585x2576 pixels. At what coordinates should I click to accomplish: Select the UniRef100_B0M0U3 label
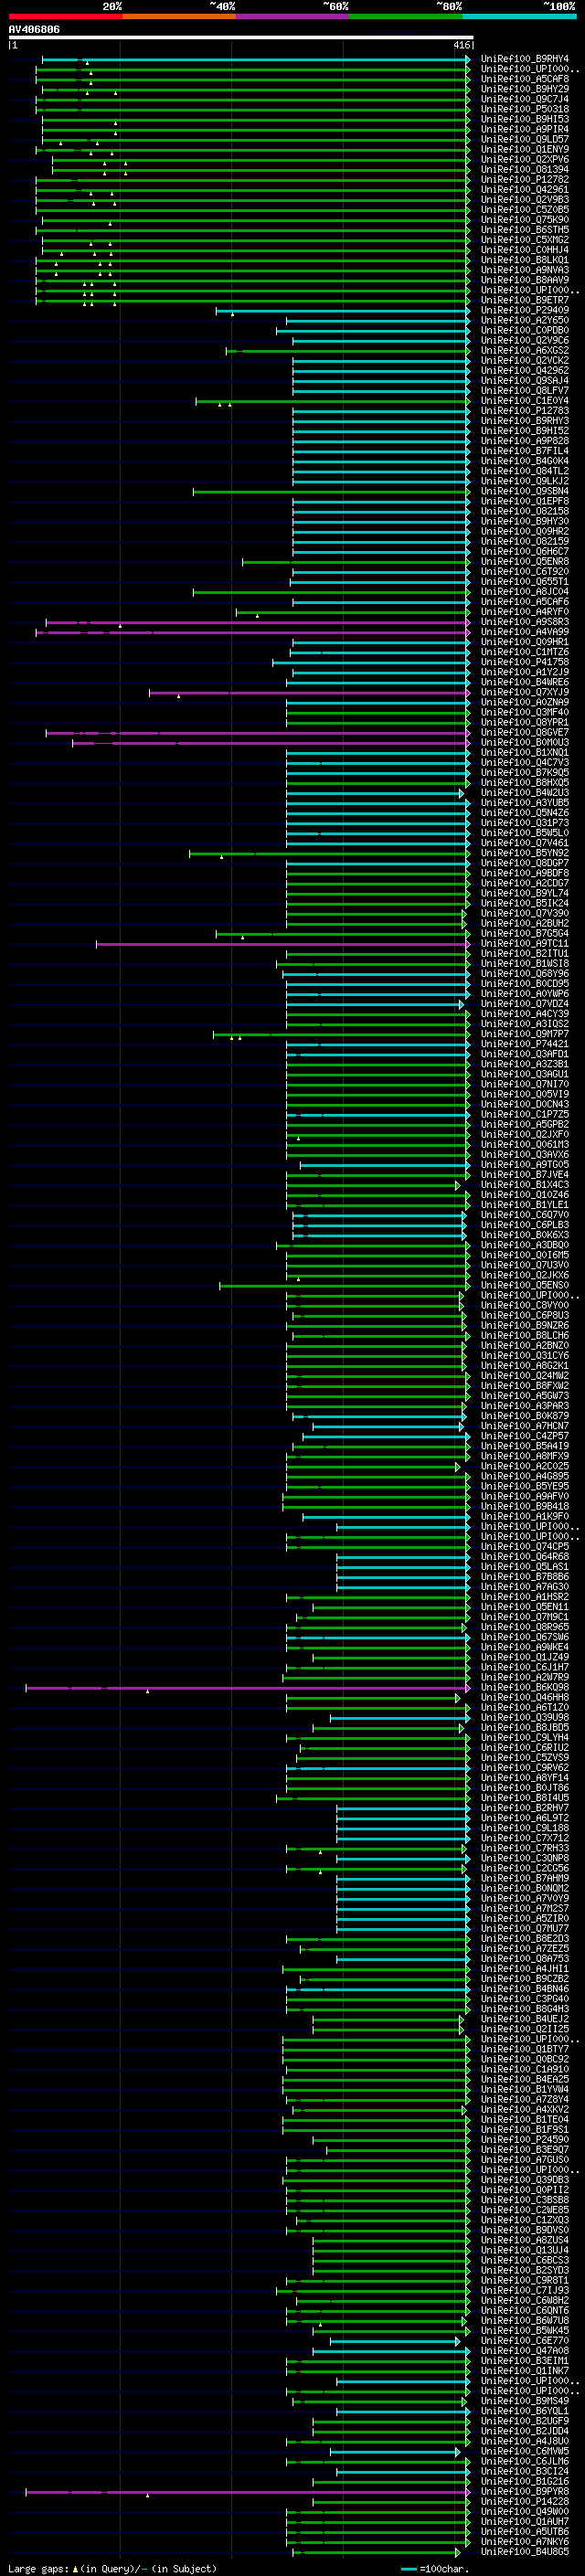(x=525, y=743)
